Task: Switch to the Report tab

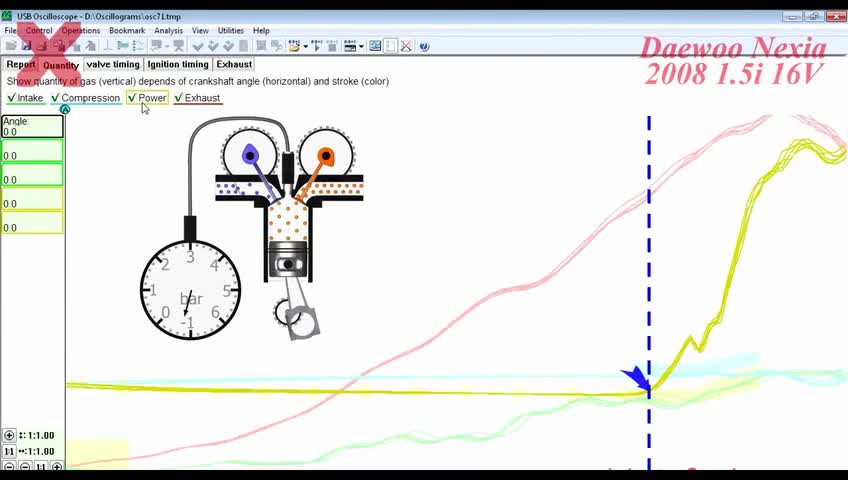Action: click(21, 64)
